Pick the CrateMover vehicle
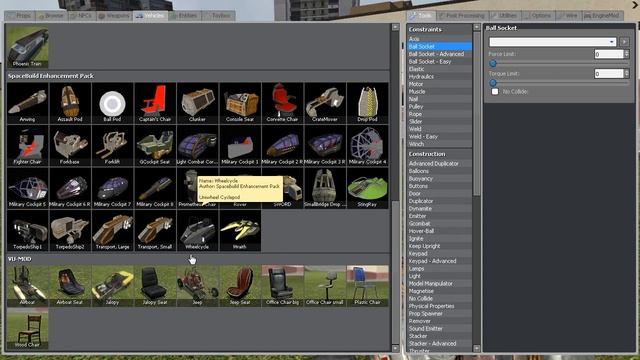This screenshot has width=640, height=360. (x=324, y=103)
